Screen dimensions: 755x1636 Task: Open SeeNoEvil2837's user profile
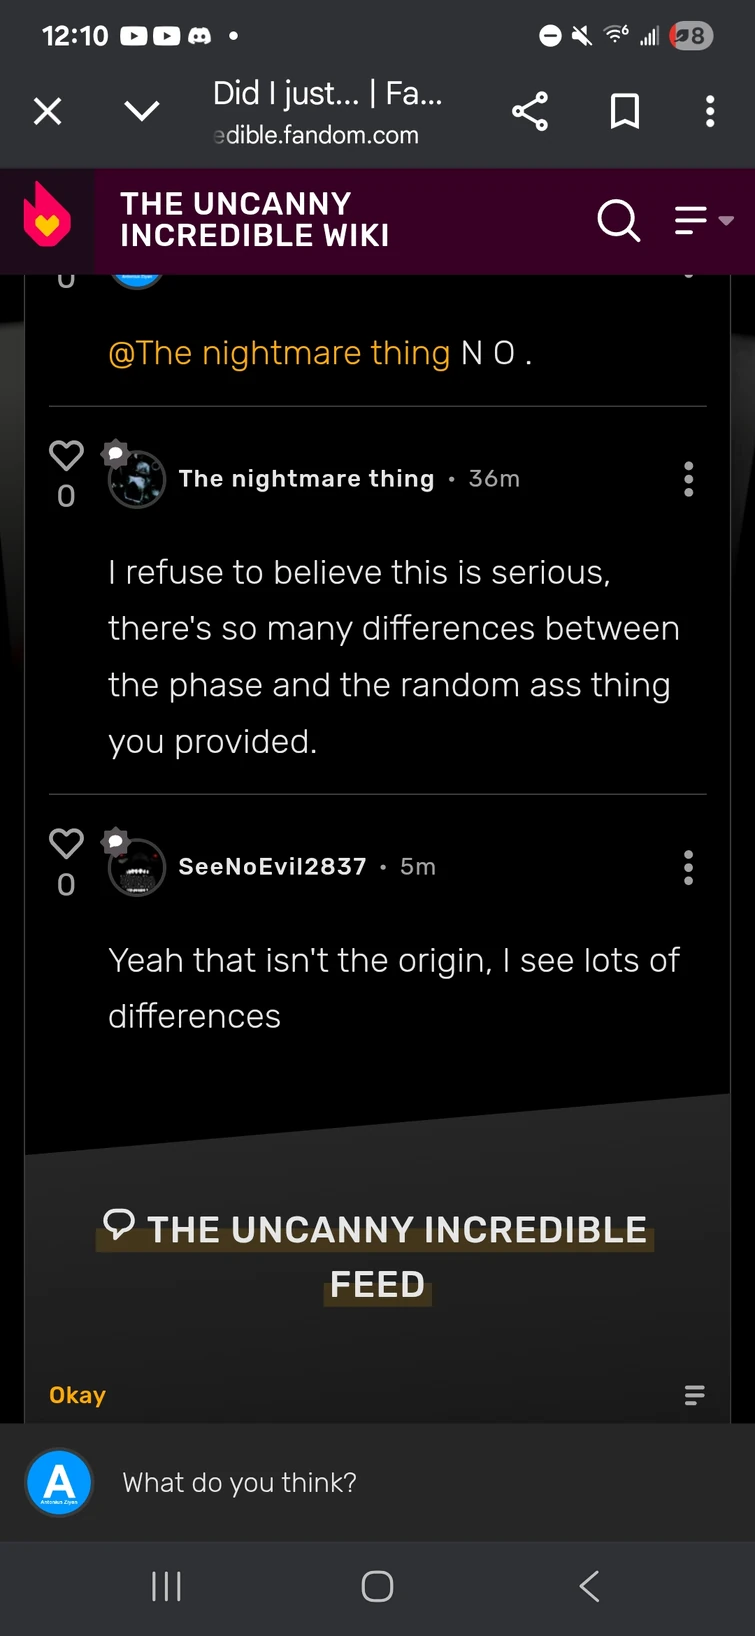point(272,867)
